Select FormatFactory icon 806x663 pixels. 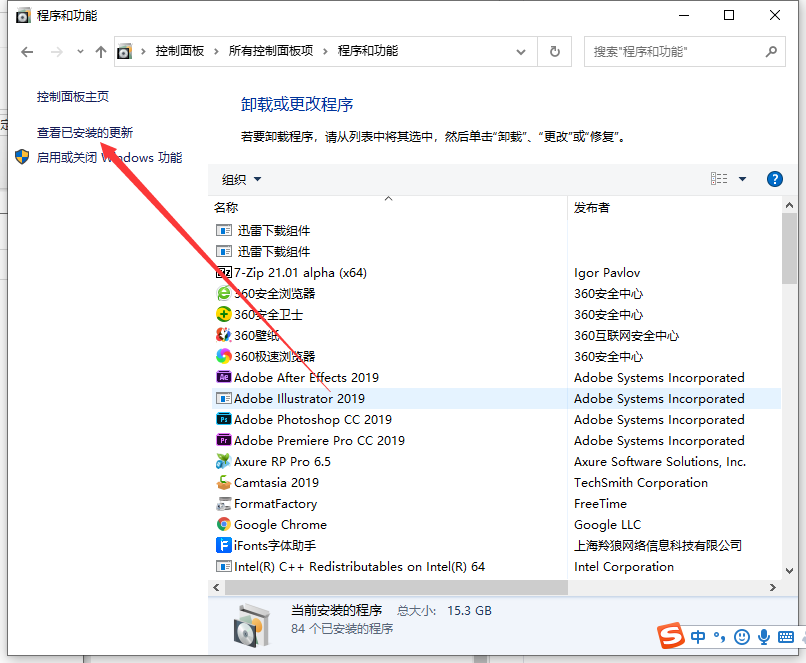(224, 503)
